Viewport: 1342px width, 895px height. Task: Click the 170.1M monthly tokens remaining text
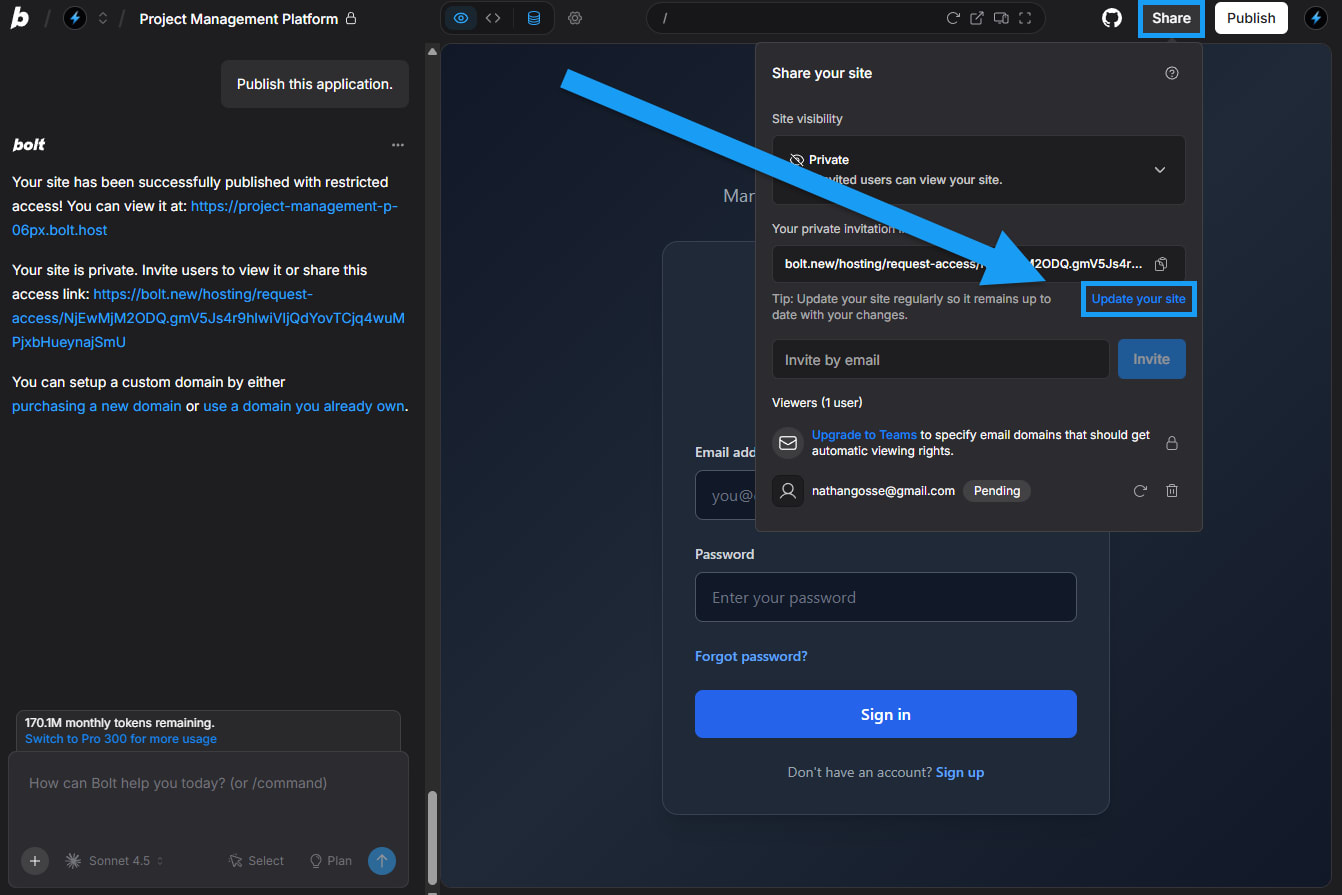coord(120,722)
